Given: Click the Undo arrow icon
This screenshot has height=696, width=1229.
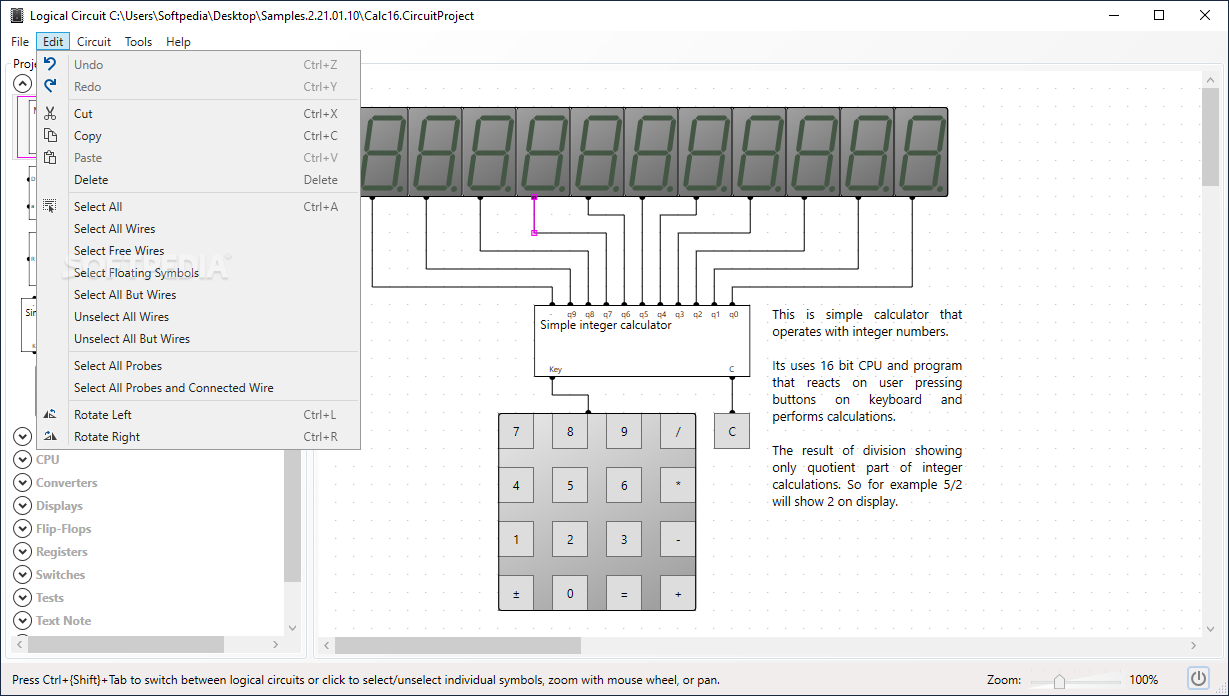Looking at the screenshot, I should 50,64.
